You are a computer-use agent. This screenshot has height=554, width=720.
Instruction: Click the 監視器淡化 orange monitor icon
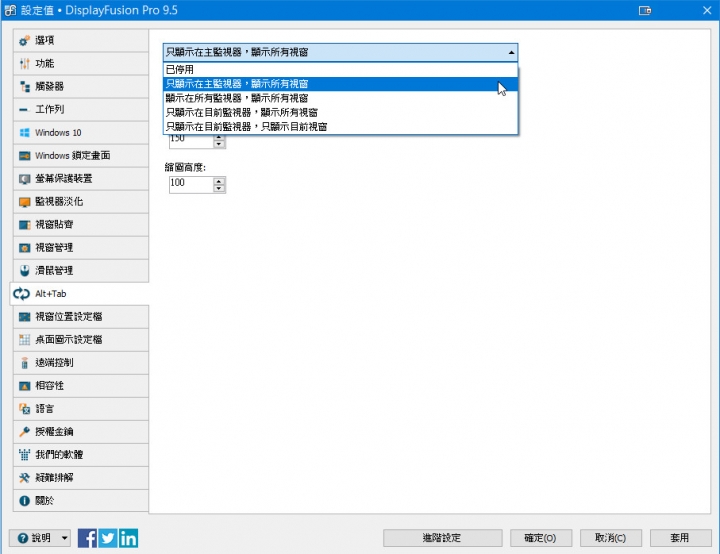point(24,202)
